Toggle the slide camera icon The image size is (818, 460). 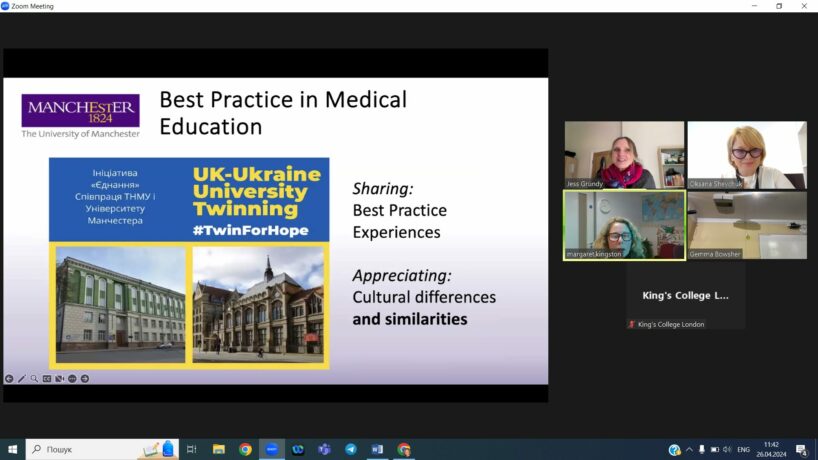click(60, 379)
